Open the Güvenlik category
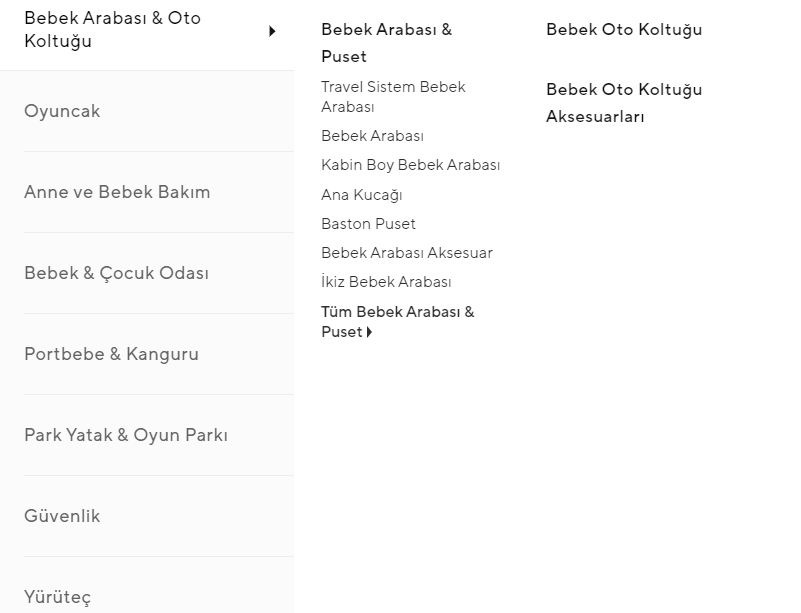The height and width of the screenshot is (613, 801). click(62, 516)
